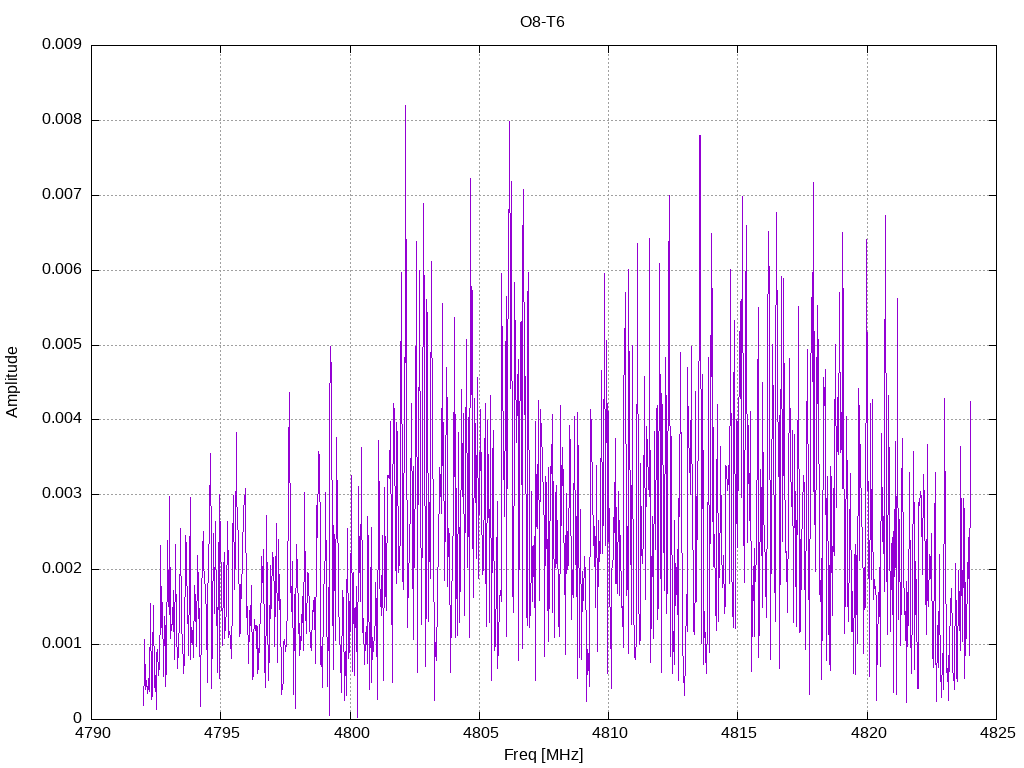Click the 4815 x-axis tick label
1024x768 pixels.
coord(739,733)
